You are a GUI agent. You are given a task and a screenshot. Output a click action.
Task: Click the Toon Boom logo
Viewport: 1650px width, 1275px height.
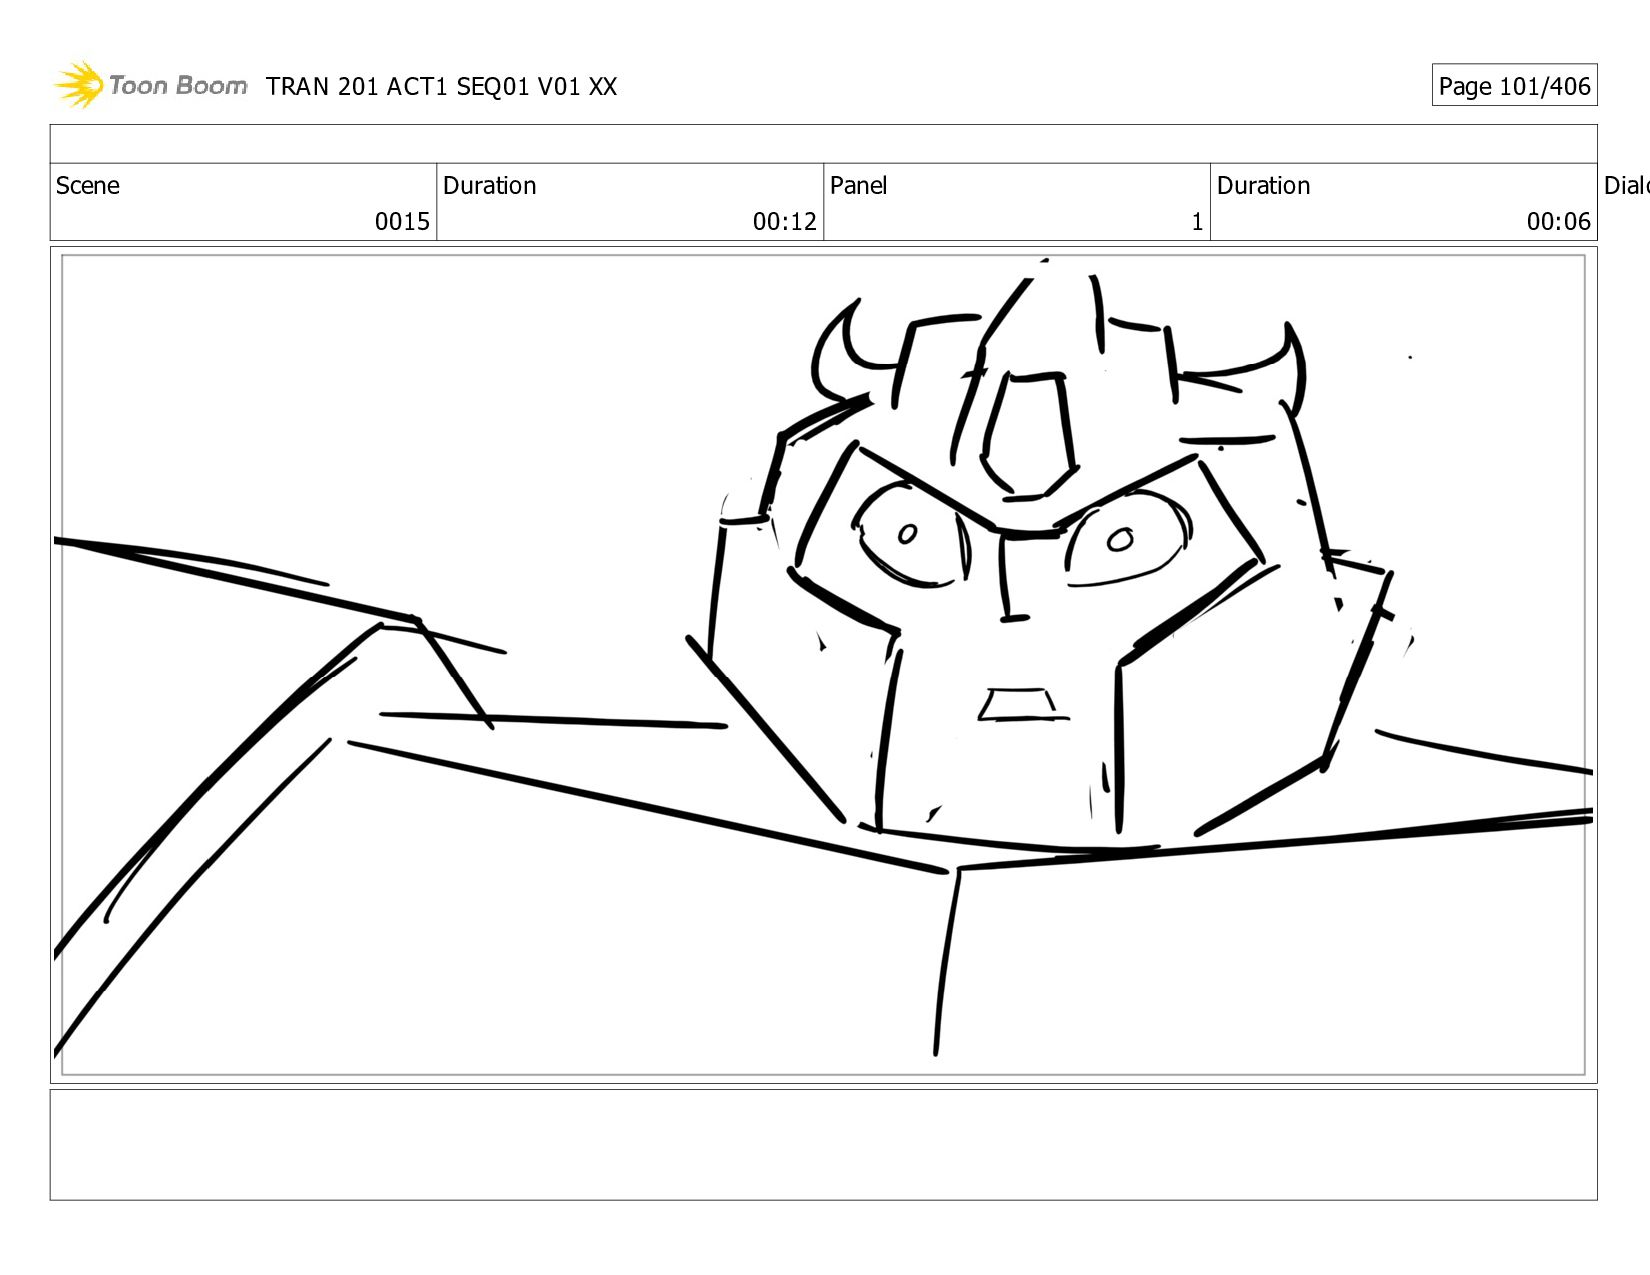pyautogui.click(x=150, y=85)
